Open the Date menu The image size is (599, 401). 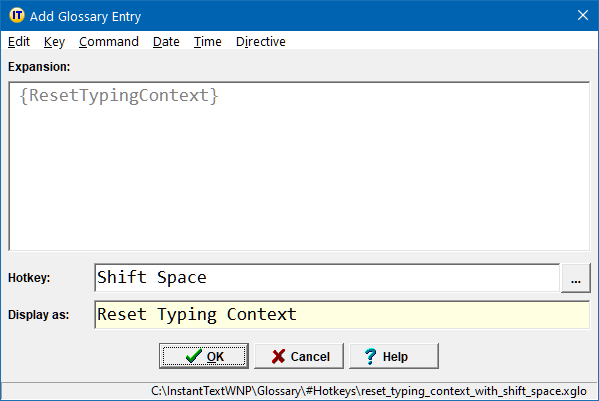coord(166,41)
